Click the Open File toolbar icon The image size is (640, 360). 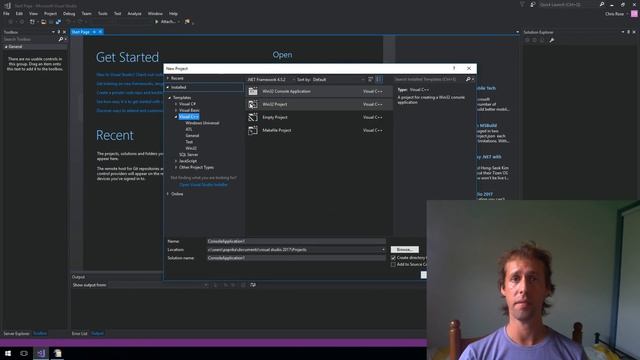point(44,22)
